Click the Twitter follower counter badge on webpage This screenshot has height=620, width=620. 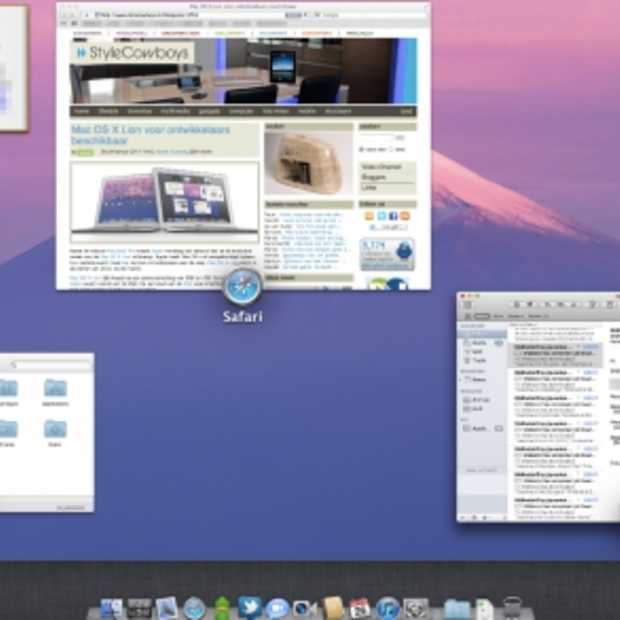coord(387,254)
